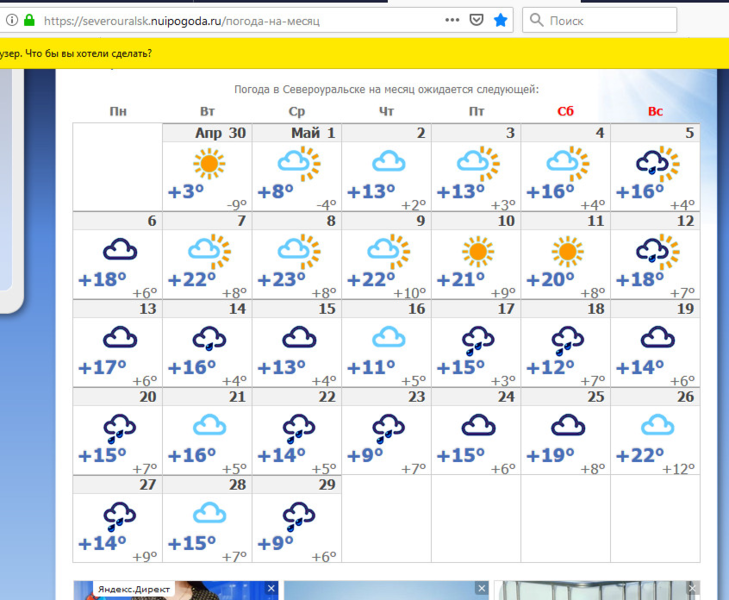Click the Май 1 date header
The height and width of the screenshot is (600, 729).
[313, 133]
